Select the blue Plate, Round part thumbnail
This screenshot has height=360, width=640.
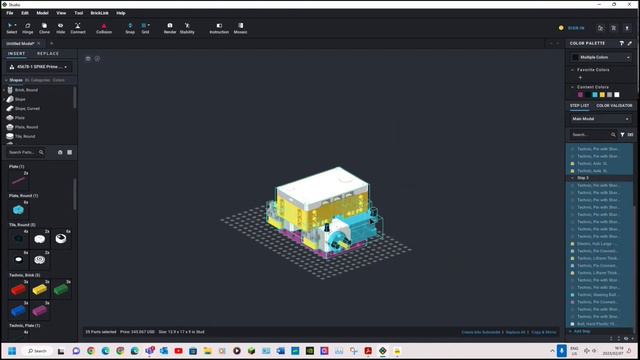18,210
